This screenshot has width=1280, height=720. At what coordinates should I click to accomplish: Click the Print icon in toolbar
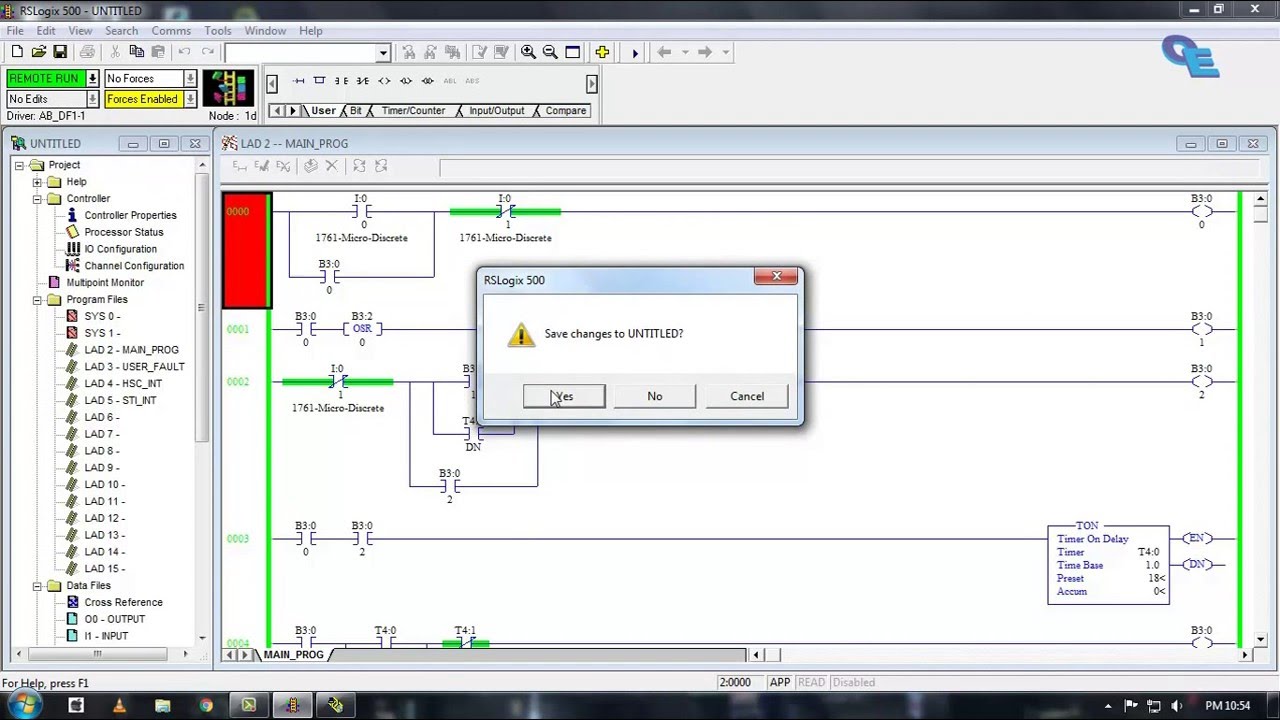pyautogui.click(x=87, y=52)
